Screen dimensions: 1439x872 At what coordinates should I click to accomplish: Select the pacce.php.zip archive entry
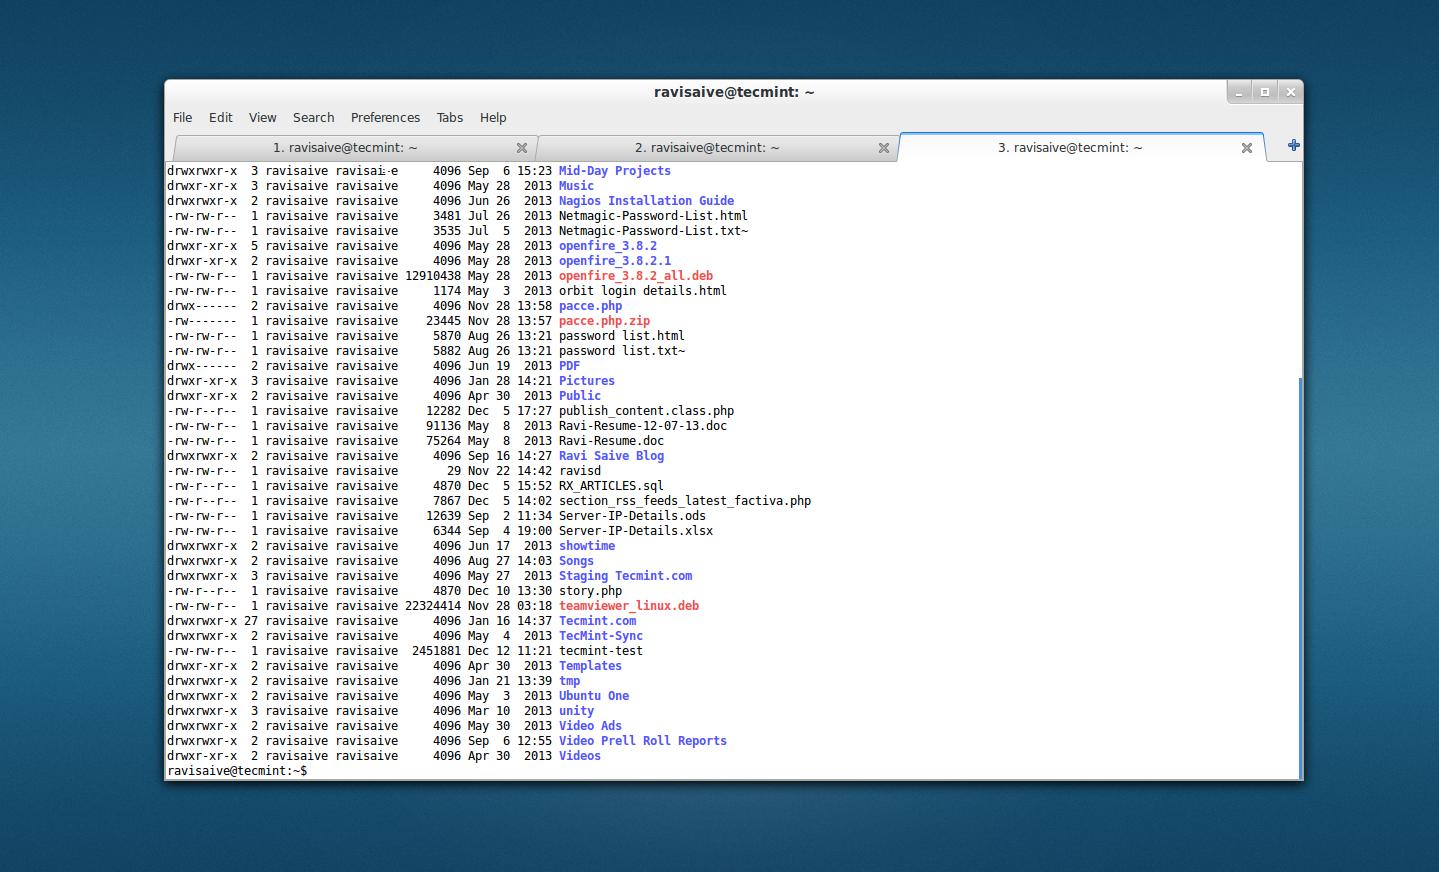[604, 320]
